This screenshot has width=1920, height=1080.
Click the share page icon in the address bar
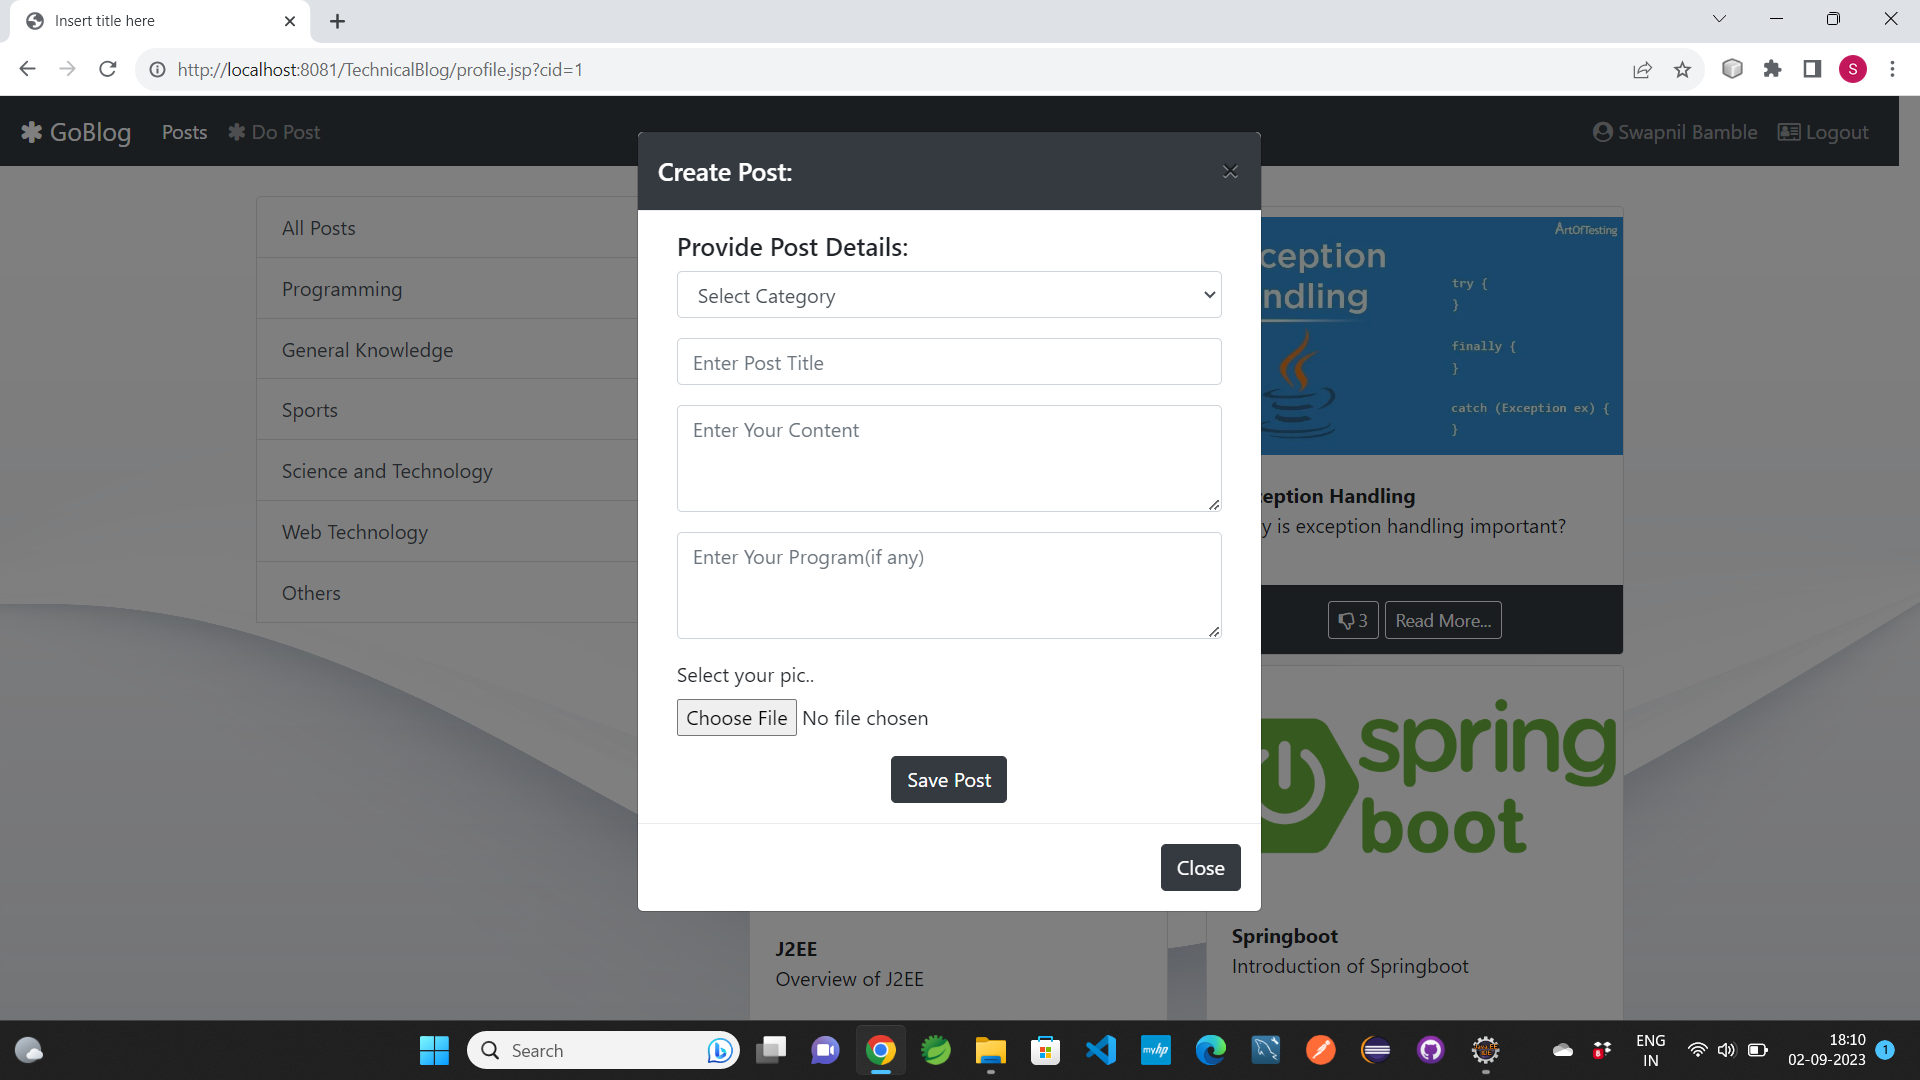(1642, 70)
